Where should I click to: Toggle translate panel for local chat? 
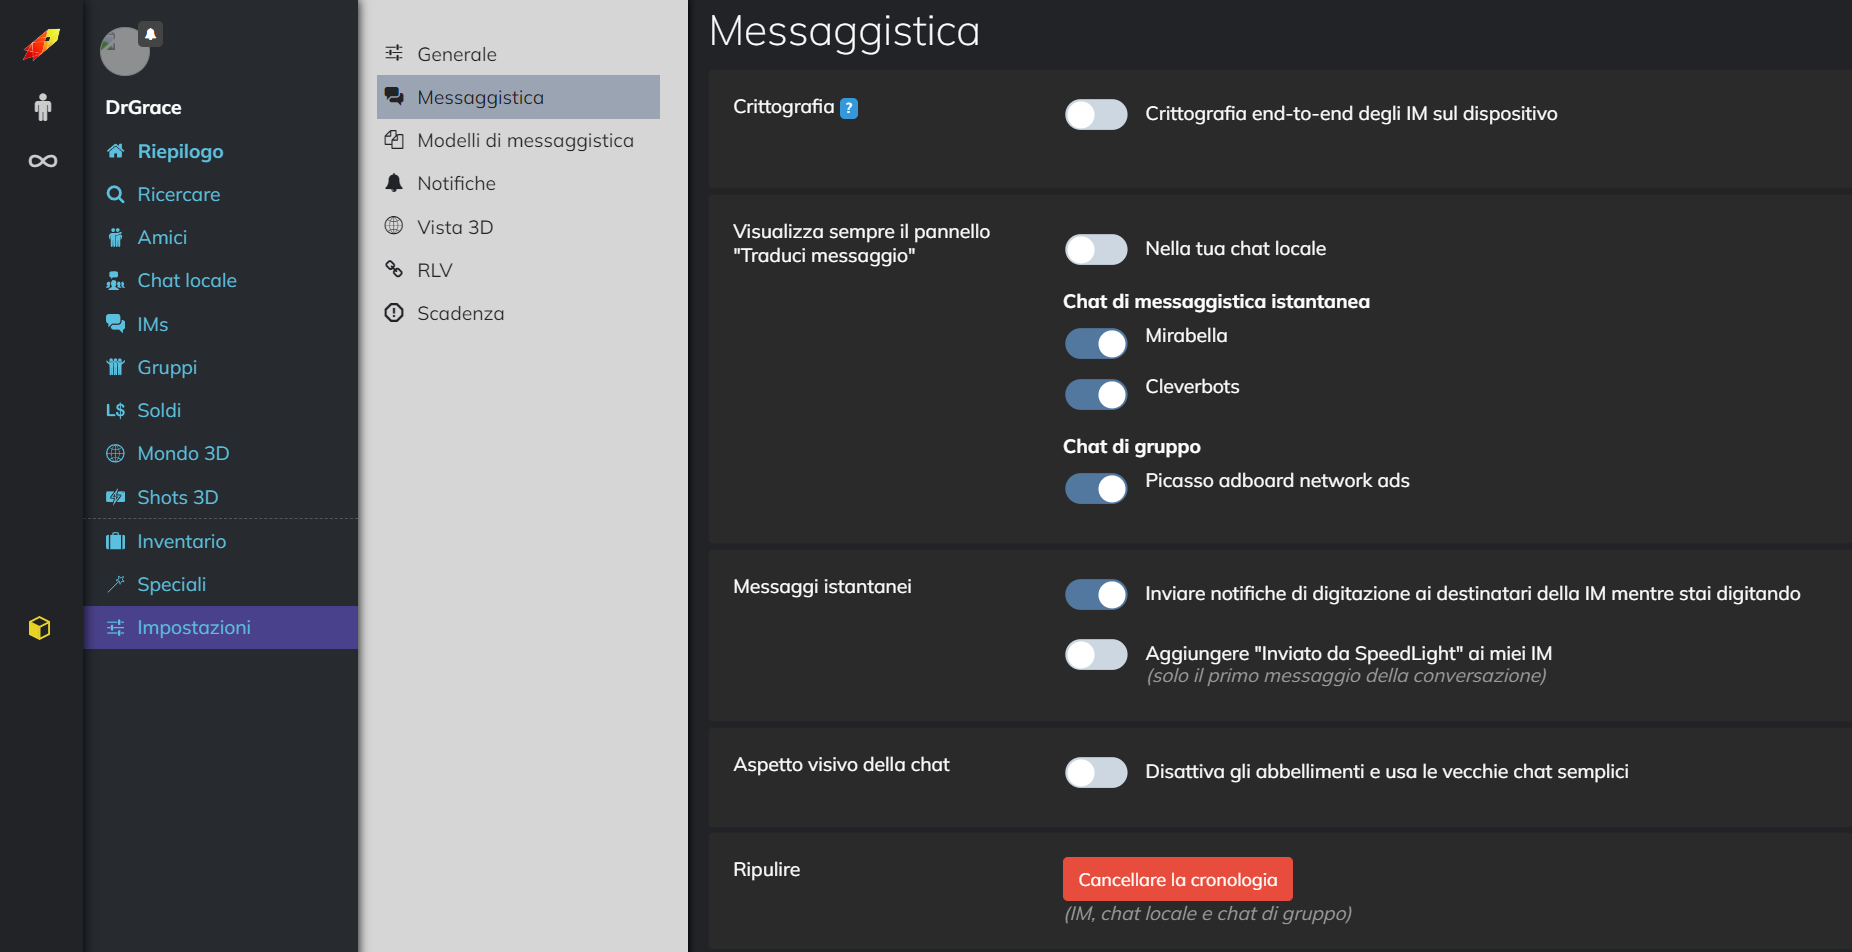pos(1096,250)
